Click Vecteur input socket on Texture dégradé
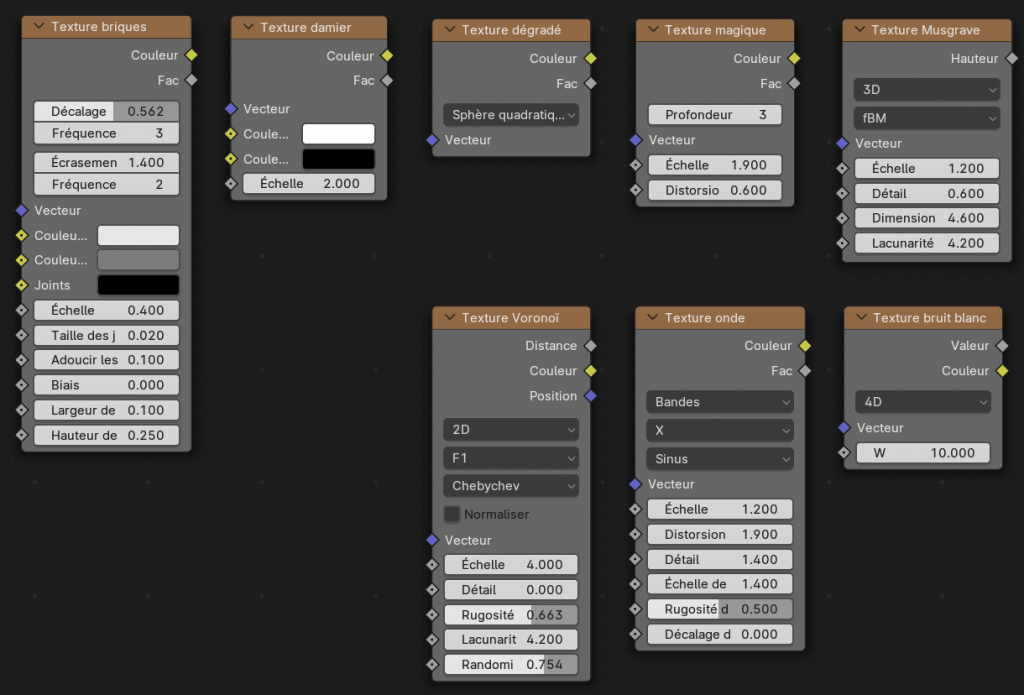The width and height of the screenshot is (1024, 695). [x=432, y=140]
